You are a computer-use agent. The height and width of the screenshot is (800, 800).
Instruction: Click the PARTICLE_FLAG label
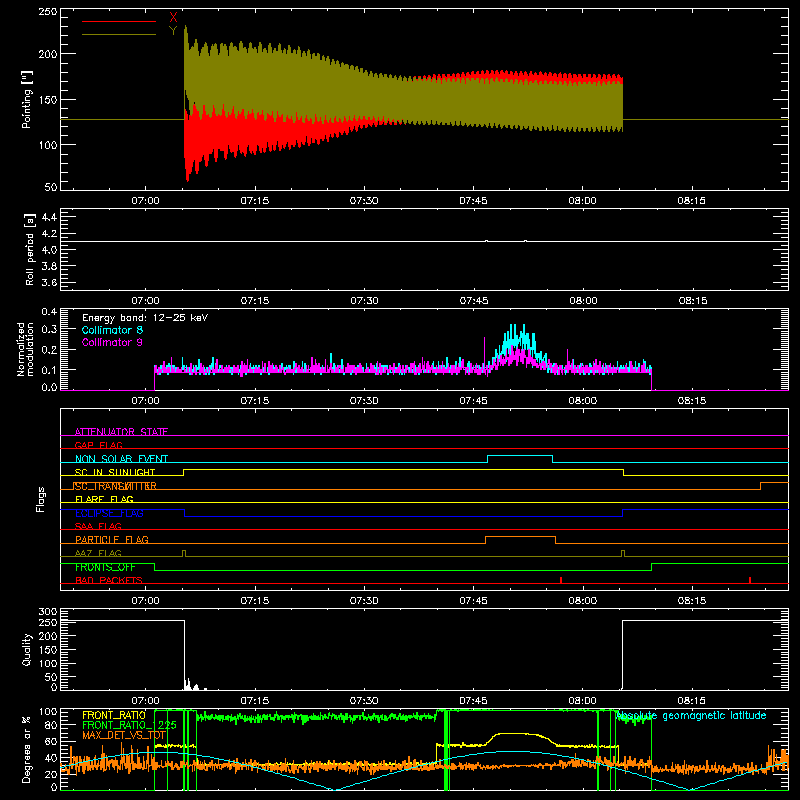coord(112,539)
